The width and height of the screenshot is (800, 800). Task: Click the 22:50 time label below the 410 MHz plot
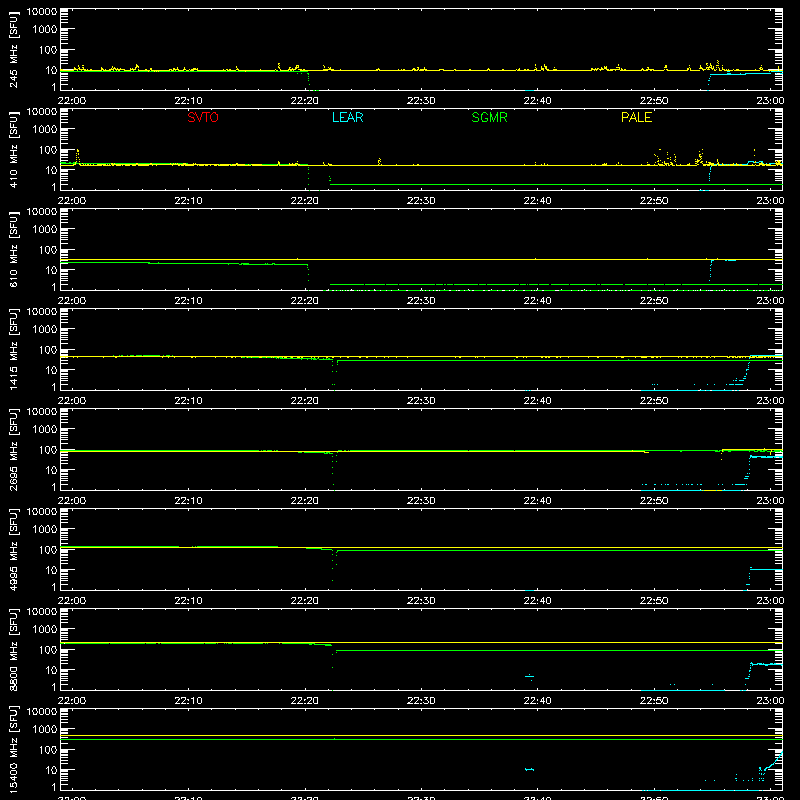click(x=654, y=201)
